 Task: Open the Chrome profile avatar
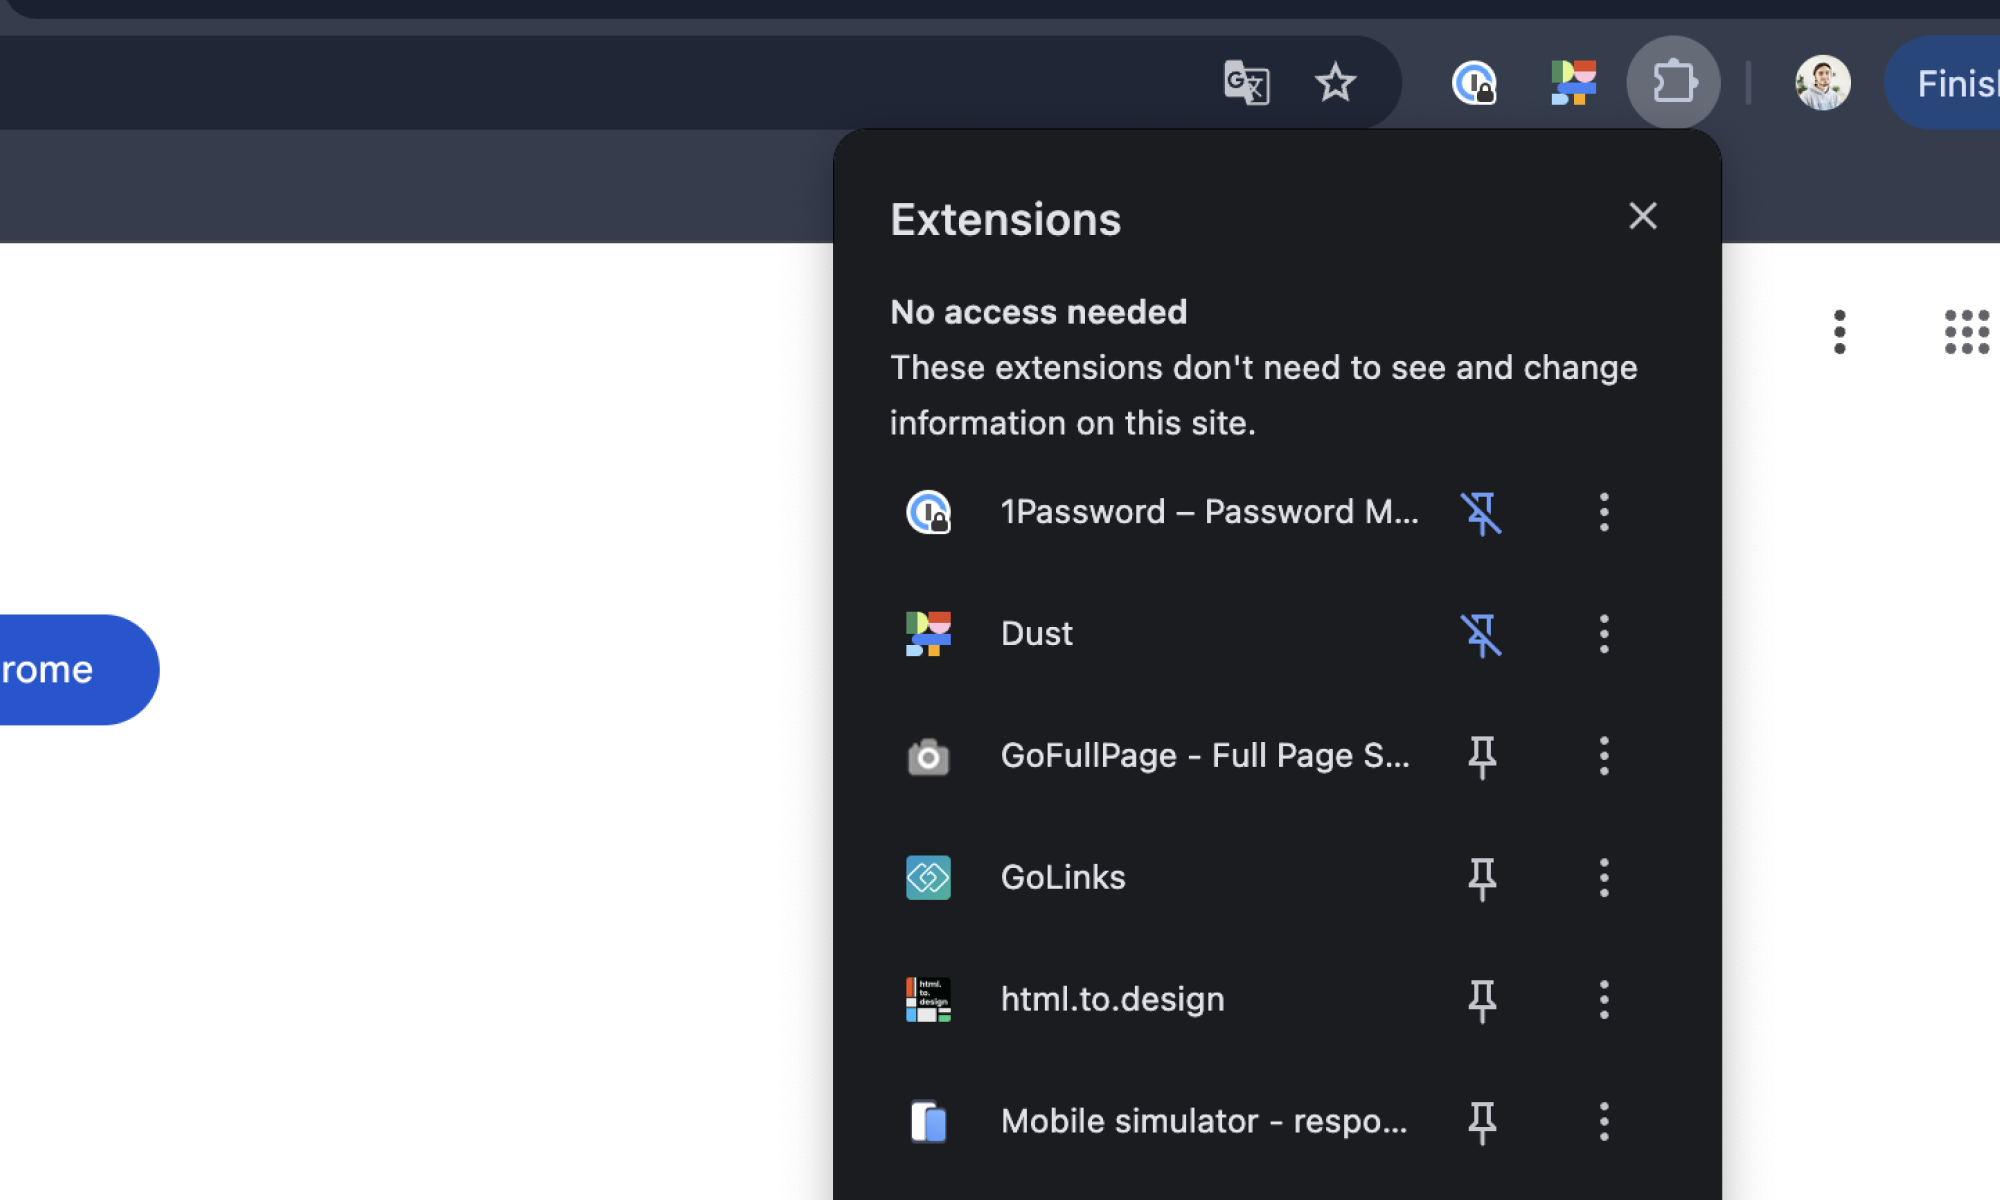(1822, 82)
